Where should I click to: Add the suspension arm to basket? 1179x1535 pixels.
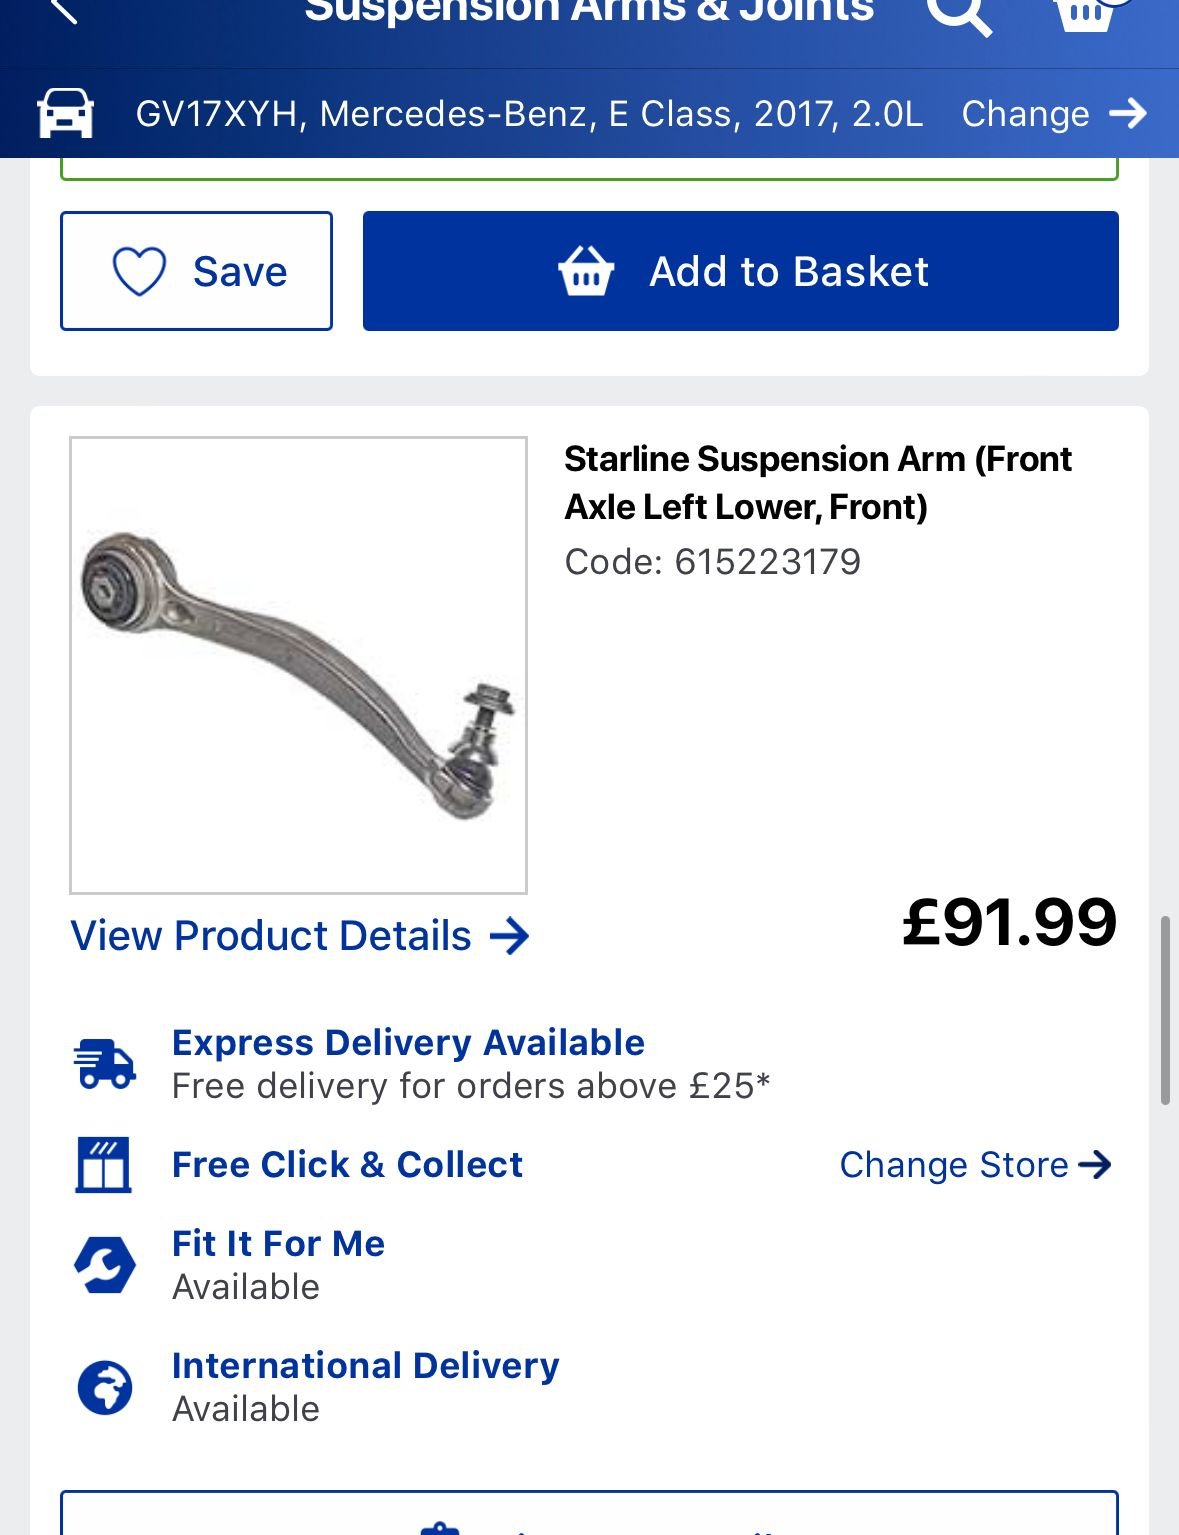click(740, 271)
